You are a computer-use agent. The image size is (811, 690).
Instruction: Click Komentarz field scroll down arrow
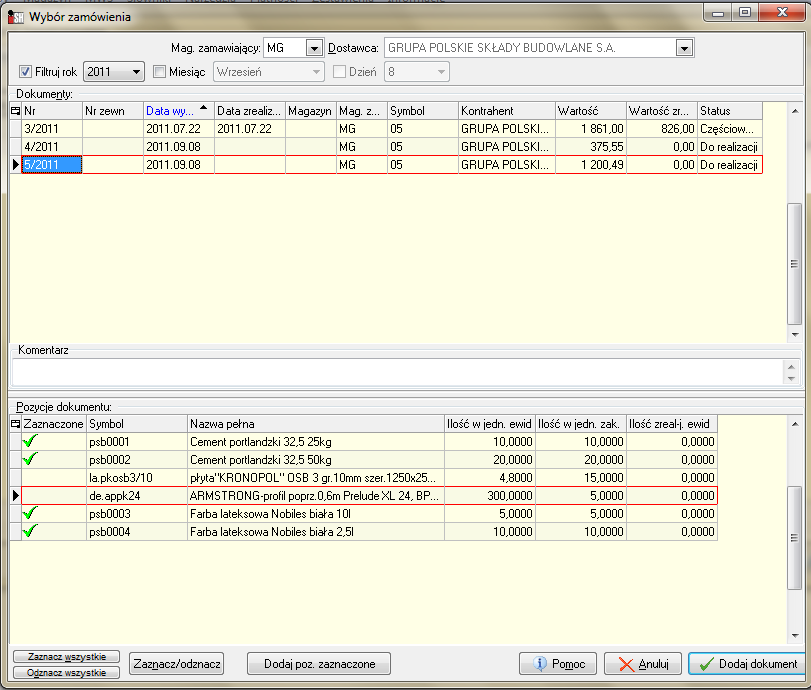pos(791,379)
